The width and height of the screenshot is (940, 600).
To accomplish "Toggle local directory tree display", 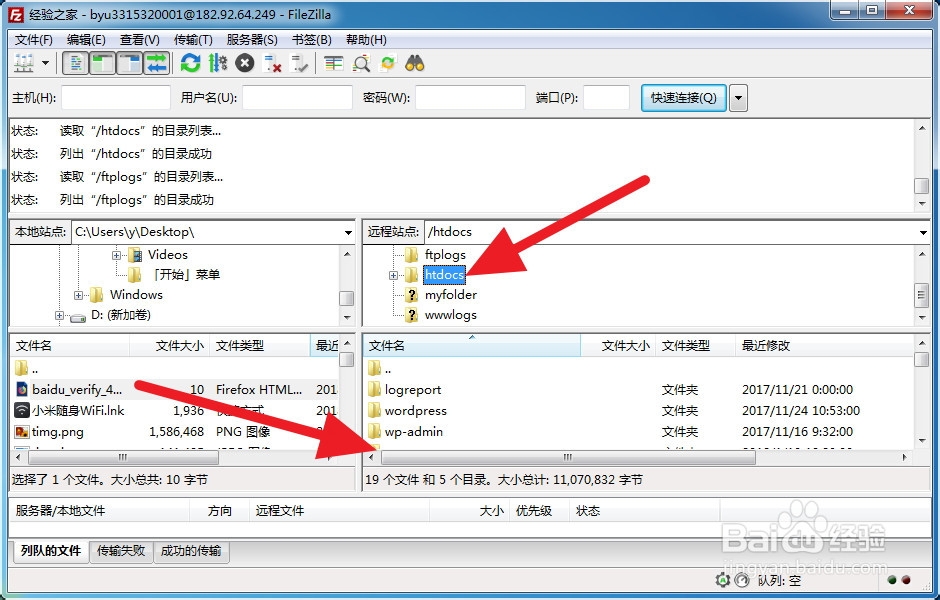I will tap(103, 63).
